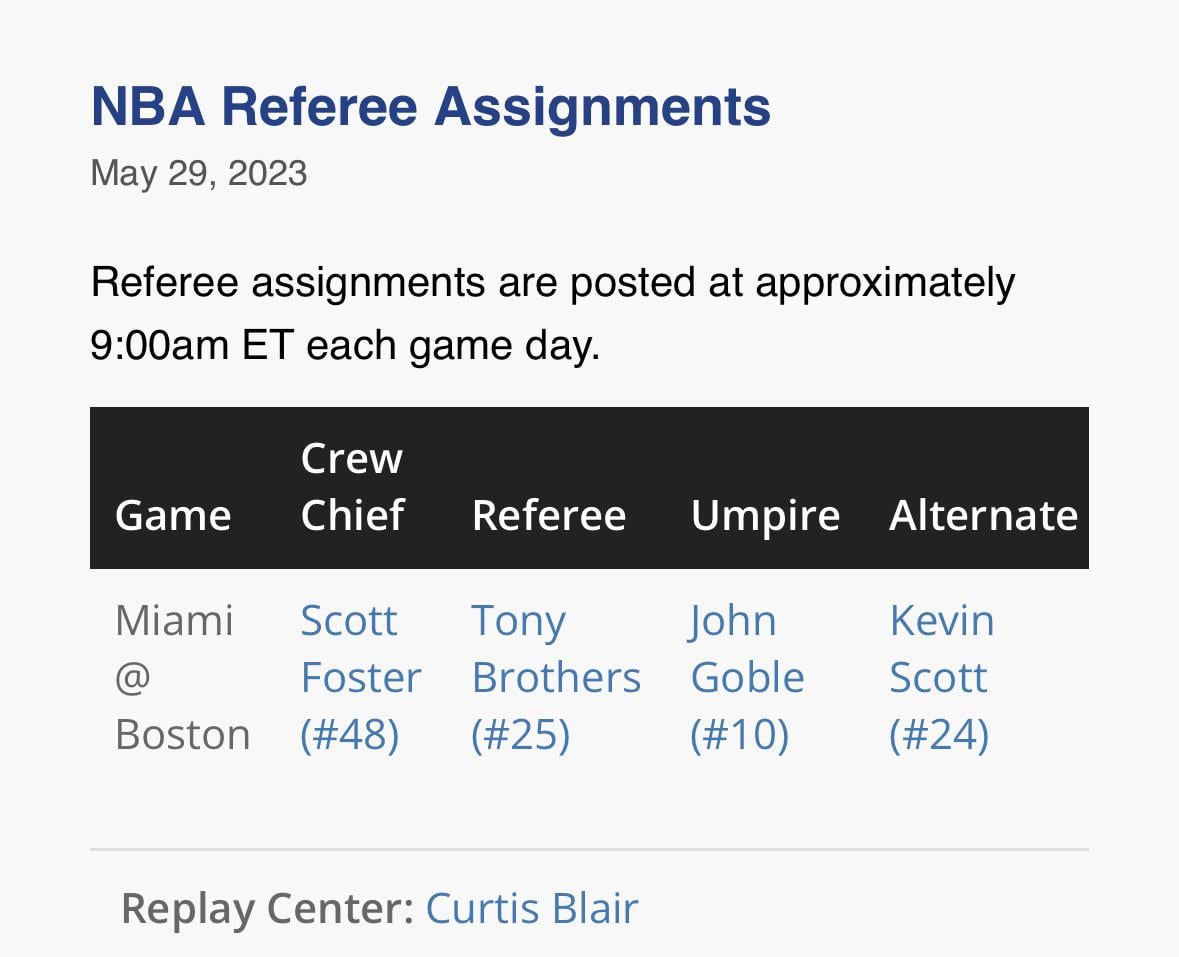Click Miami in the Game cell
This screenshot has height=957, width=1179.
174,620
